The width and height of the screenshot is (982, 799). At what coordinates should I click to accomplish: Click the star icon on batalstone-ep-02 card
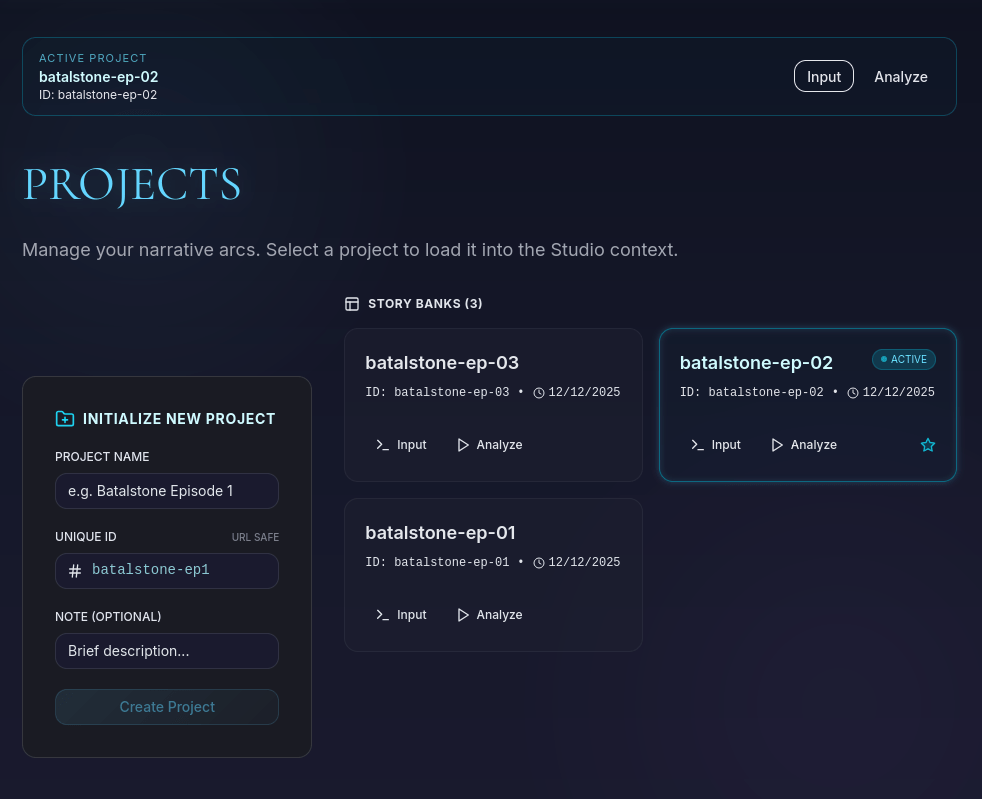(928, 445)
